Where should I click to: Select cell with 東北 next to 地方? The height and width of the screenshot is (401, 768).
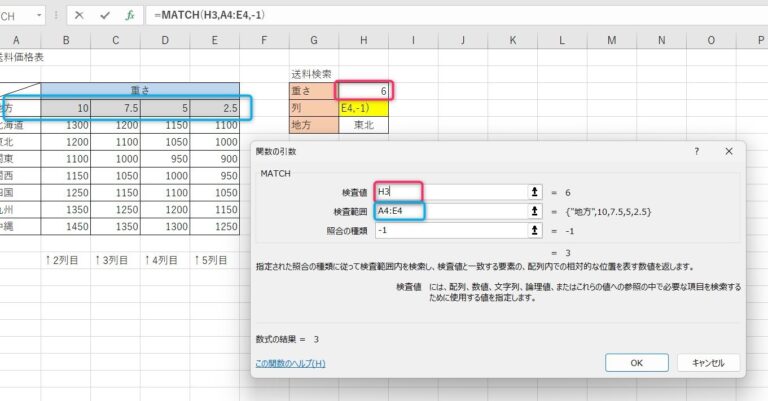pos(363,125)
